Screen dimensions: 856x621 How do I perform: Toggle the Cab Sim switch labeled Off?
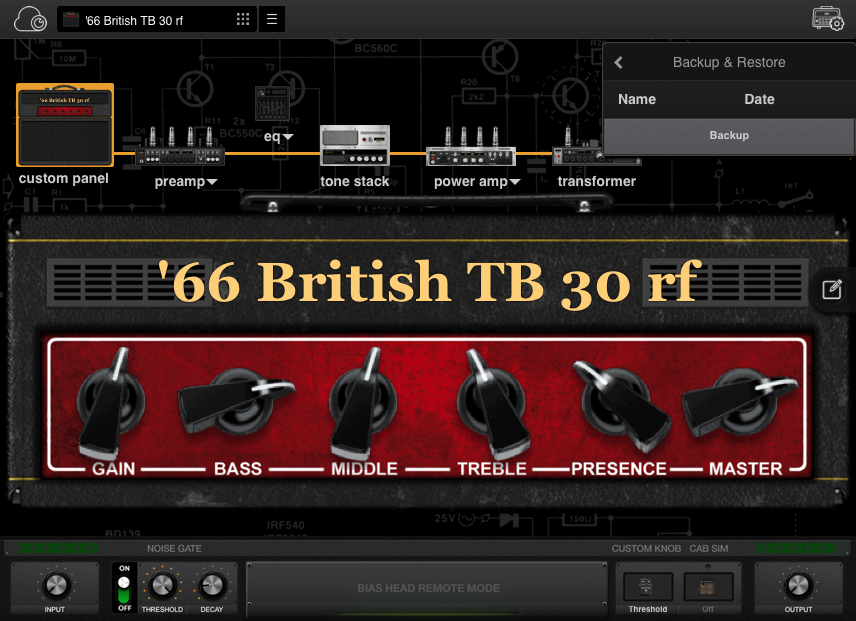tap(708, 587)
